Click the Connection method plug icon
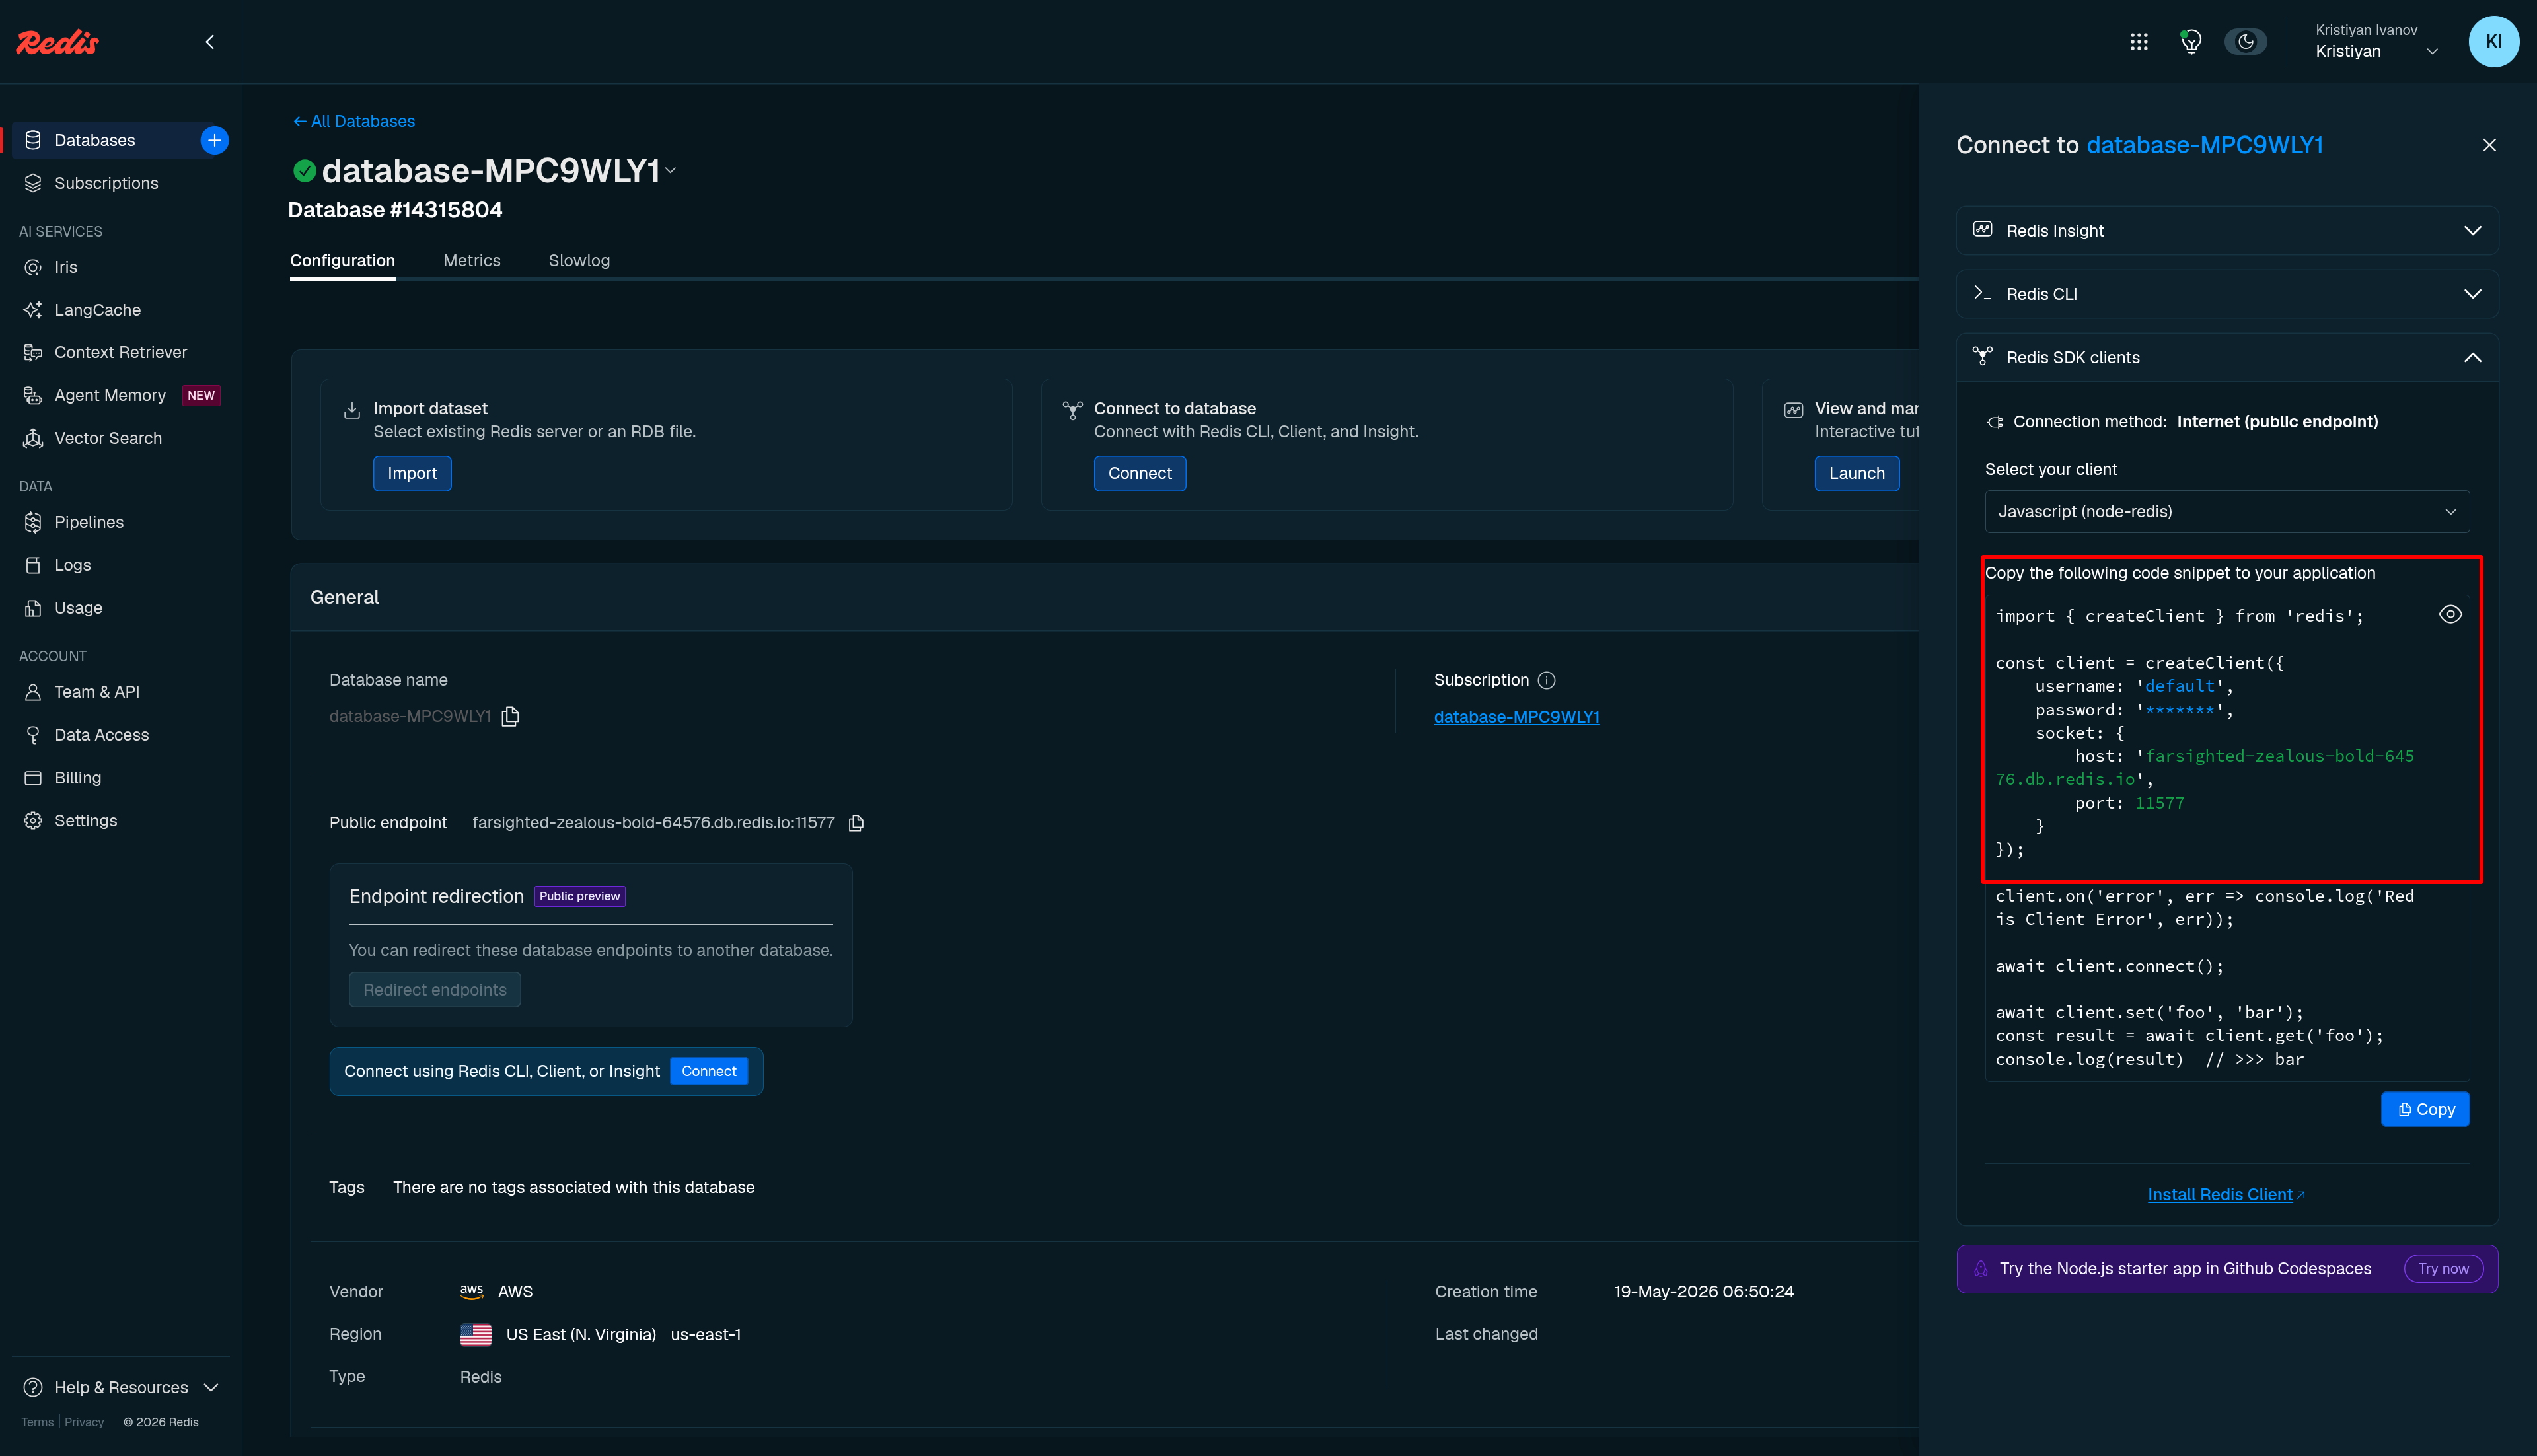This screenshot has width=2537, height=1456. [x=1995, y=422]
